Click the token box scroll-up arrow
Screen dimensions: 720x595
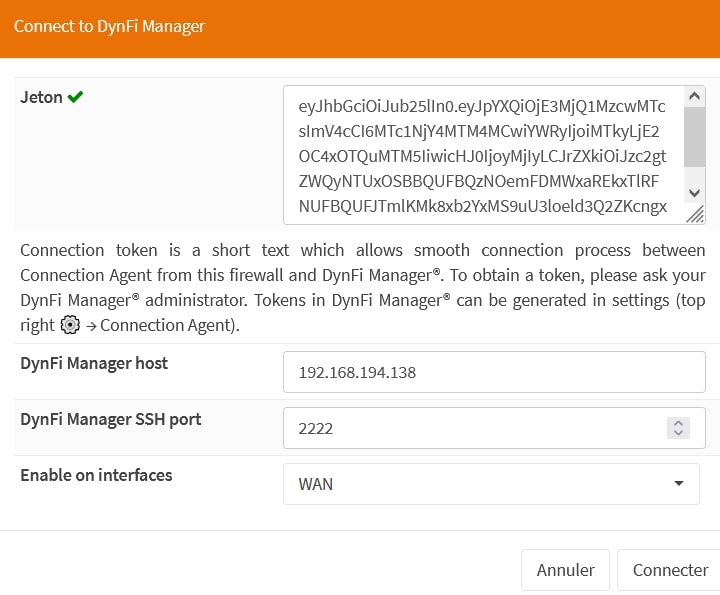point(695,97)
